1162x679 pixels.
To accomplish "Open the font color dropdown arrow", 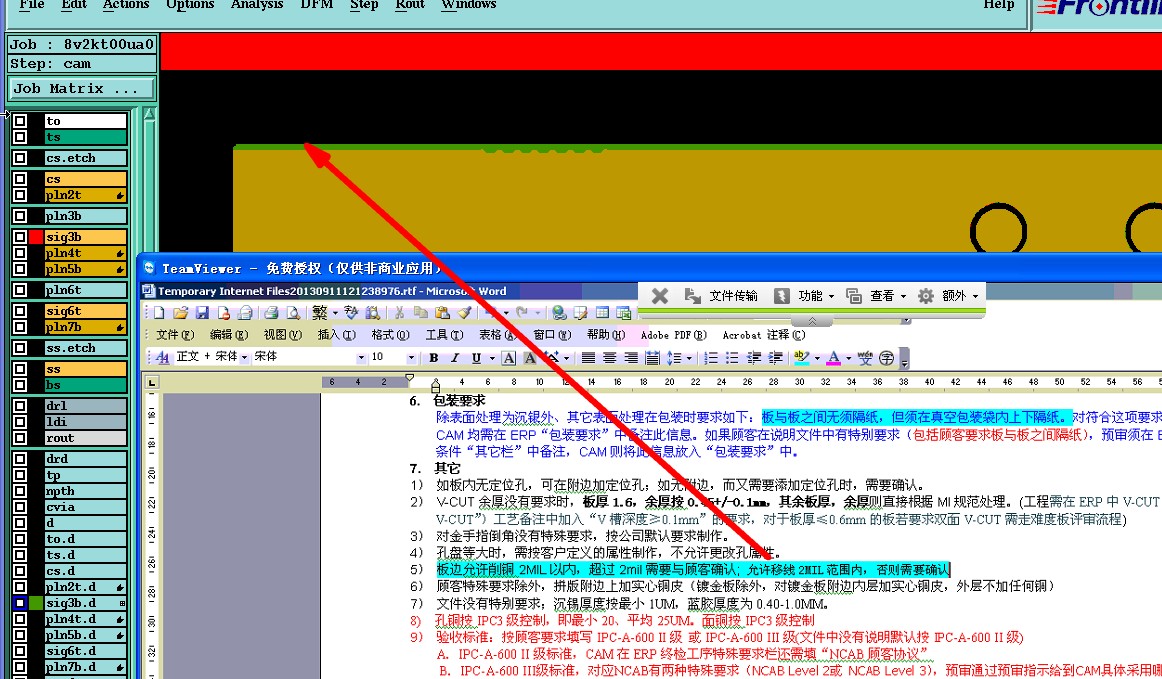I will pyautogui.click(x=849, y=358).
